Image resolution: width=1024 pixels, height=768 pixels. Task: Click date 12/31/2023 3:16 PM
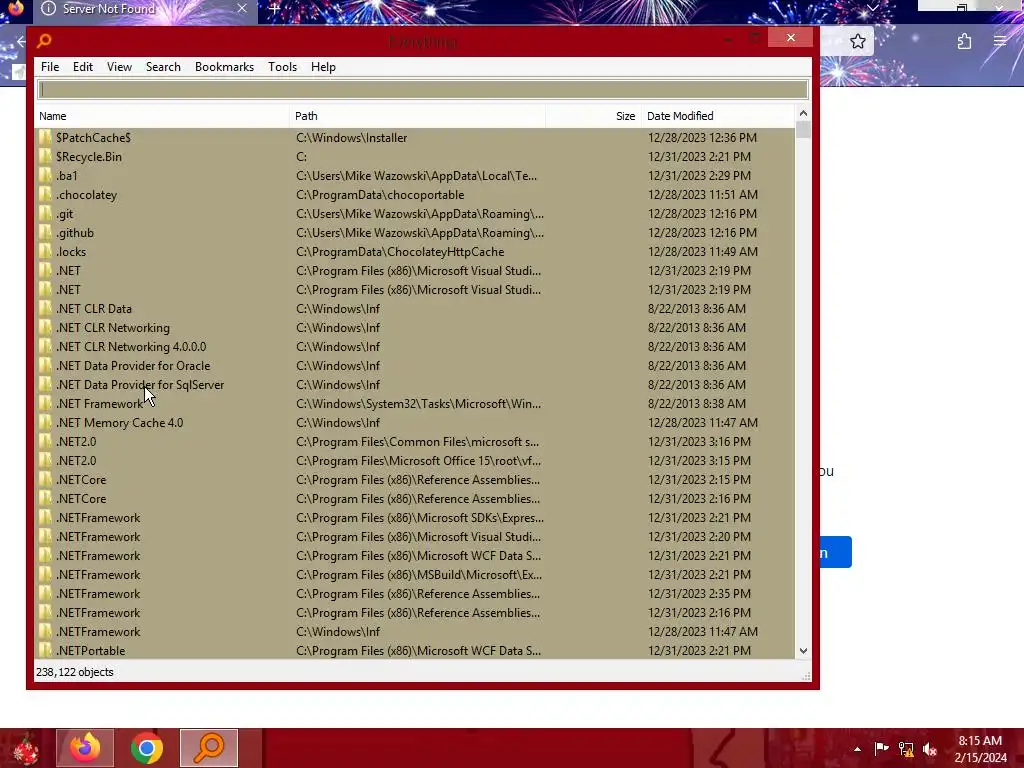click(699, 441)
